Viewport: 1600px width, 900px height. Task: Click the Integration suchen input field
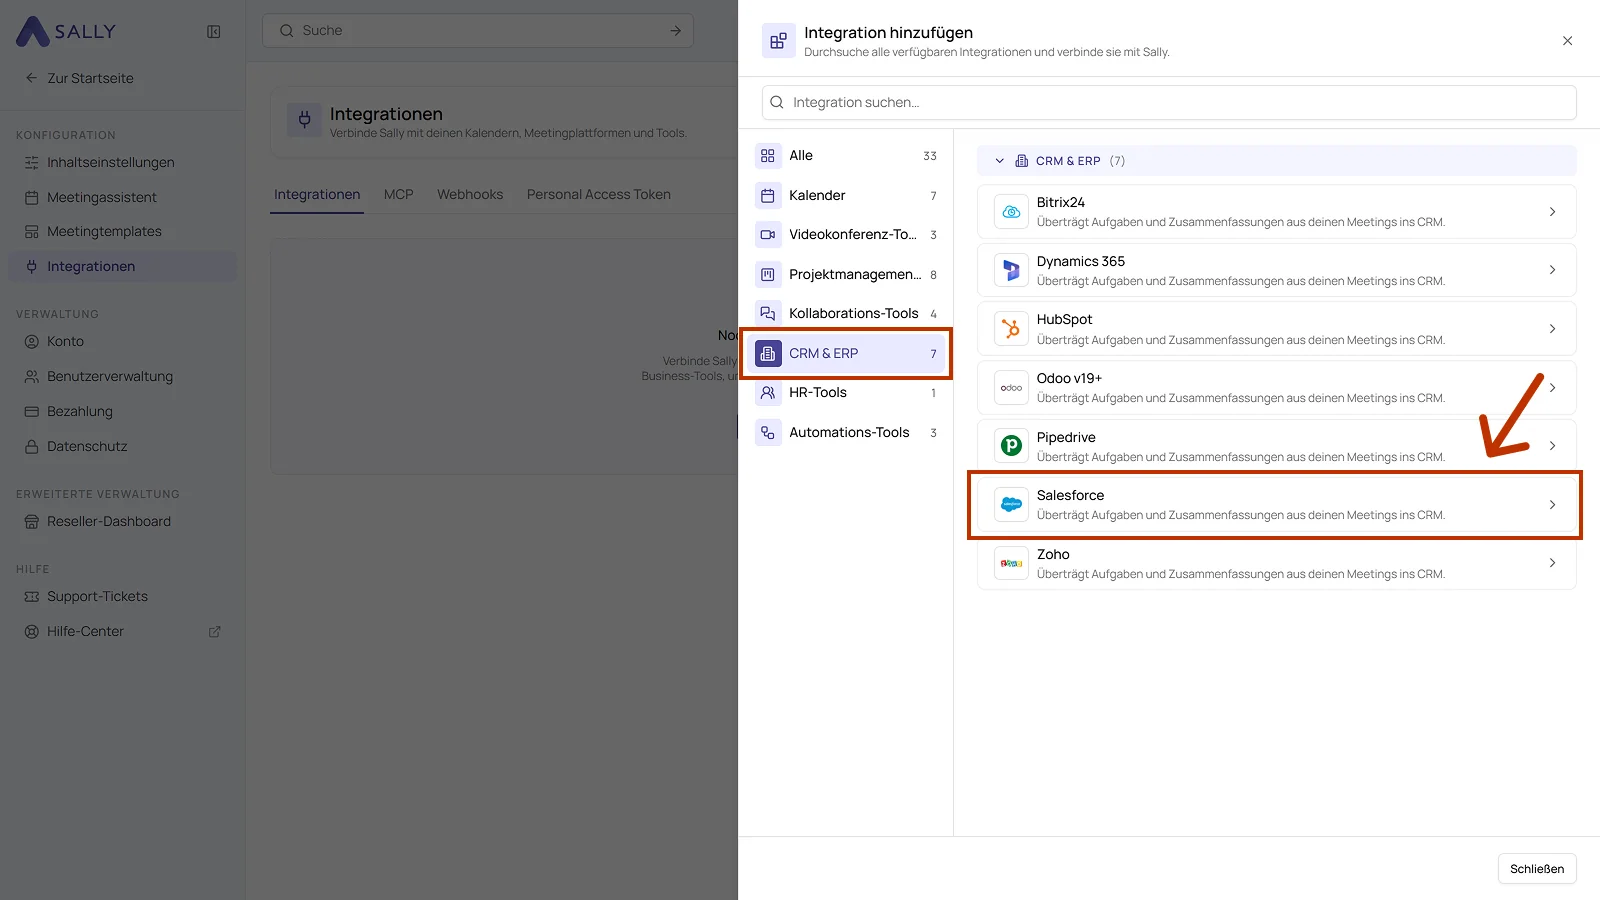click(x=1169, y=102)
